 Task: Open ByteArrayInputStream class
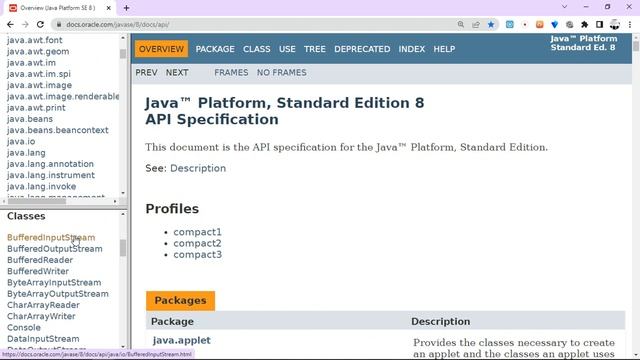[x=54, y=282]
